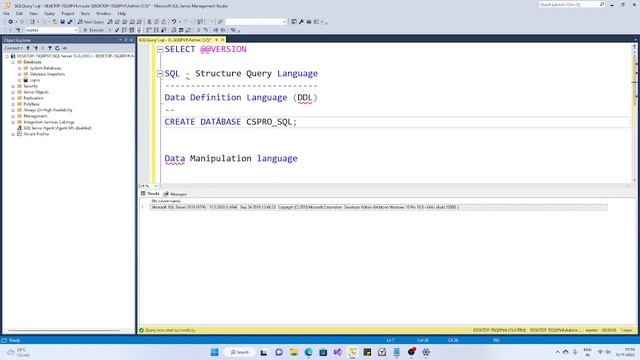
Task: Open the File menu
Action: coord(6,13)
